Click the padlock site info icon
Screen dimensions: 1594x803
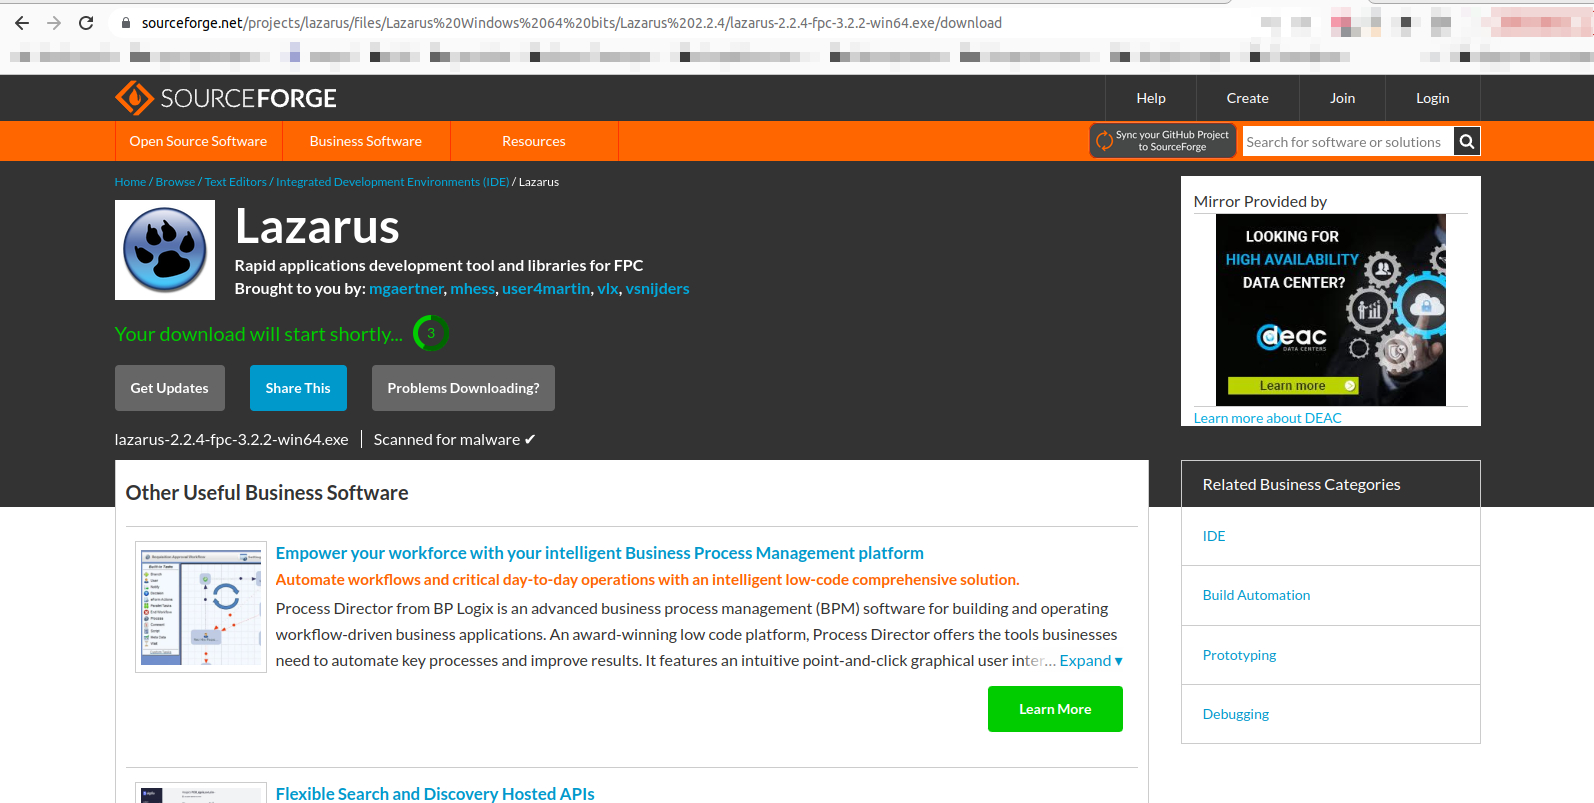pos(125,23)
